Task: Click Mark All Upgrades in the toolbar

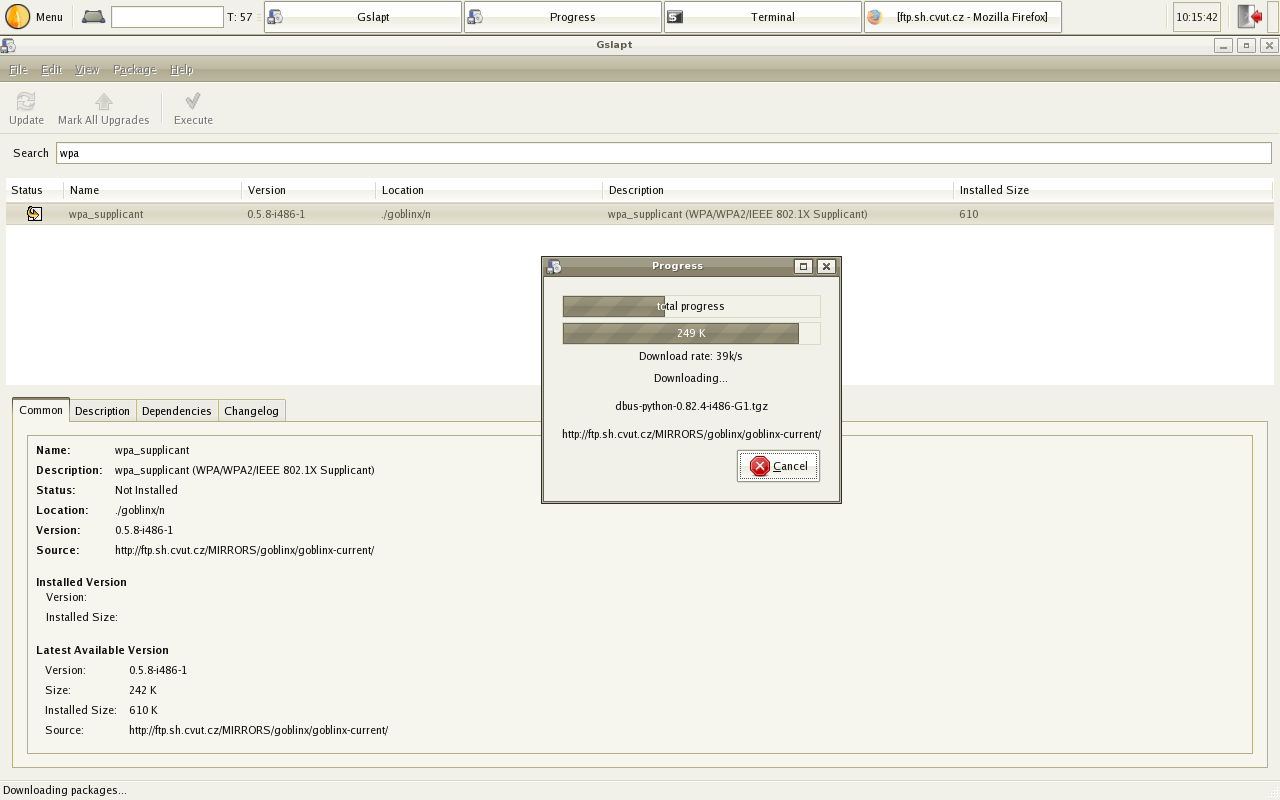Action: pyautogui.click(x=103, y=109)
